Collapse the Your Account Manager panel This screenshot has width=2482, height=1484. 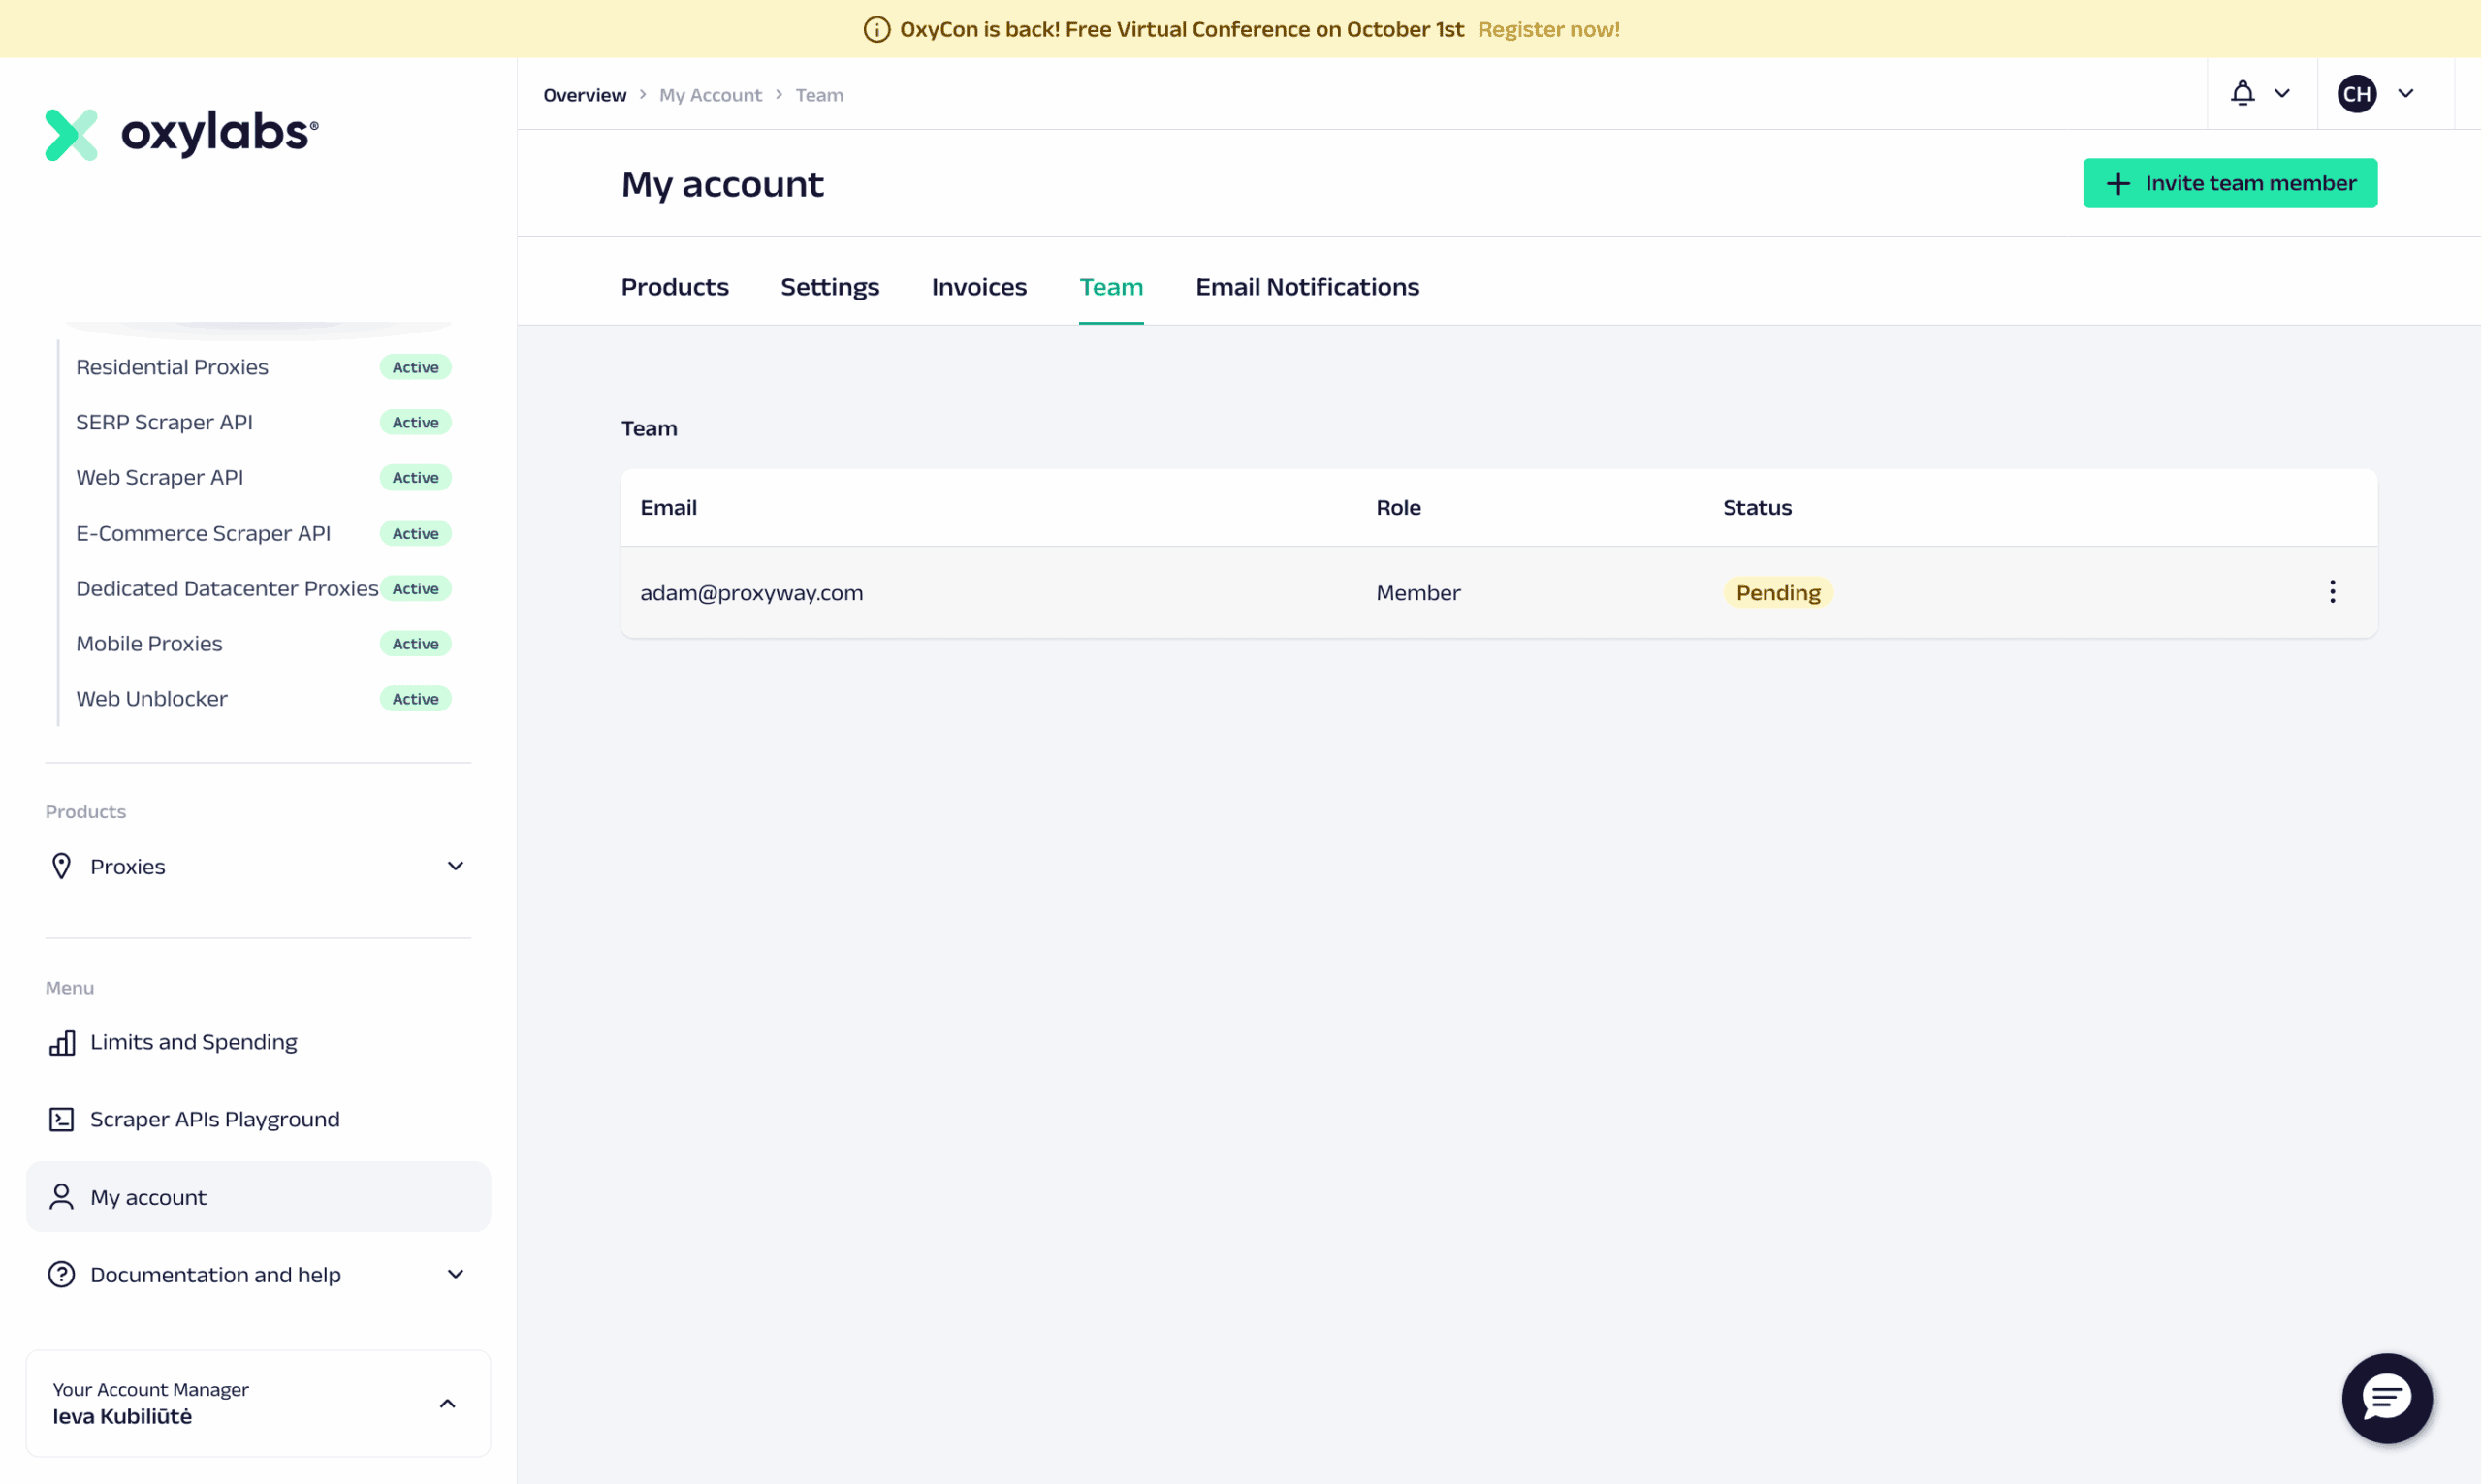pos(447,1404)
